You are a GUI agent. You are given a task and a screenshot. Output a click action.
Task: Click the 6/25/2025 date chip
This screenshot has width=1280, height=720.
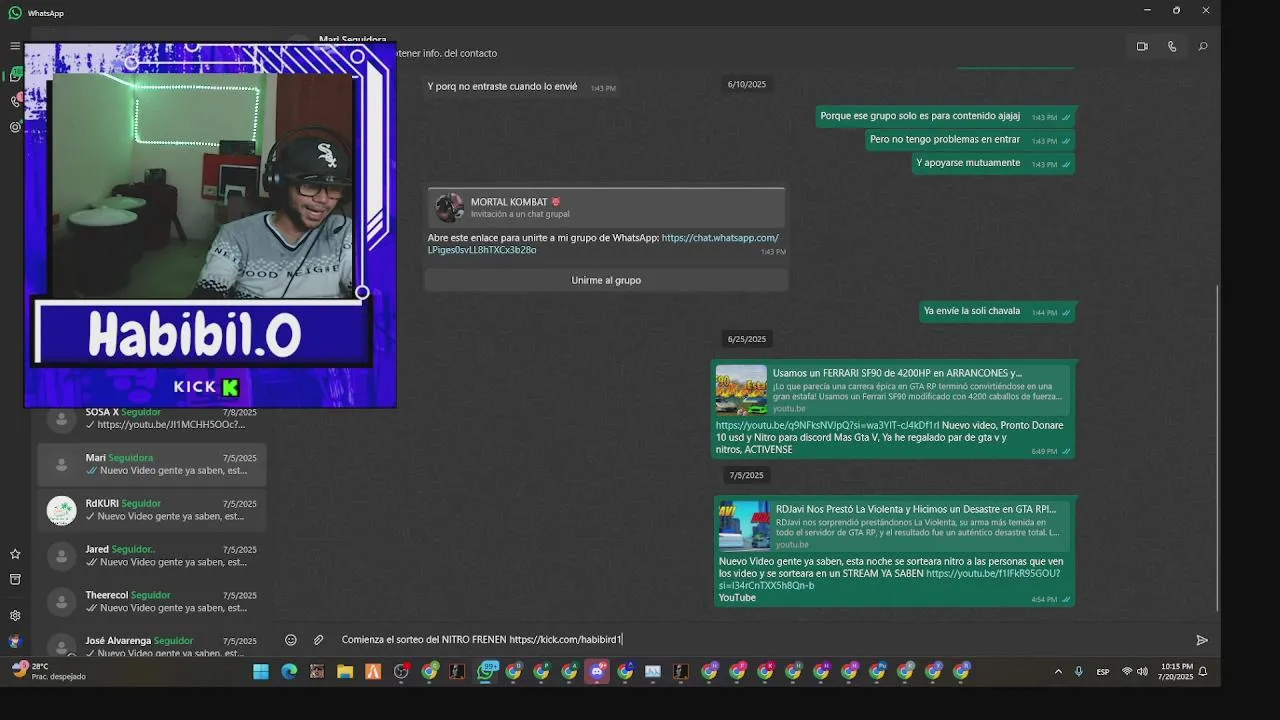coord(747,339)
